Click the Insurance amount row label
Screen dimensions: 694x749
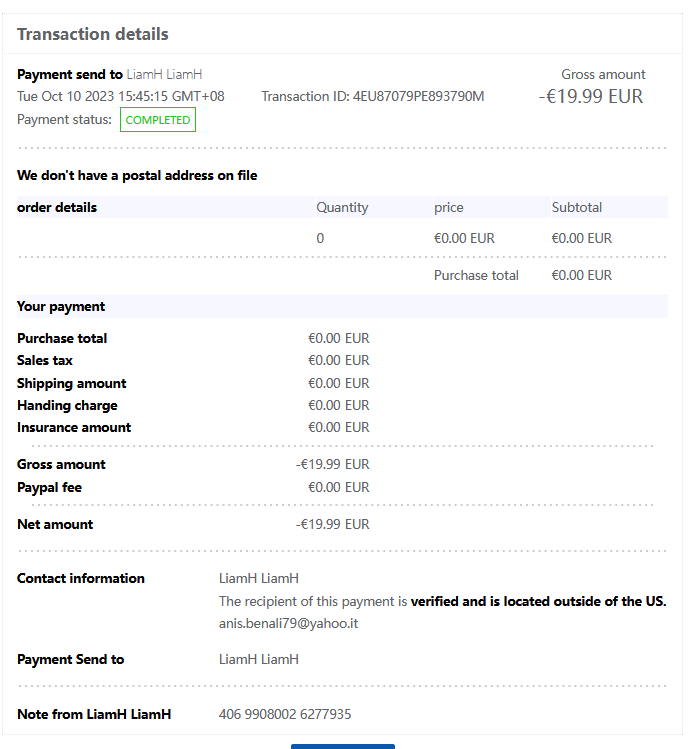(x=74, y=427)
